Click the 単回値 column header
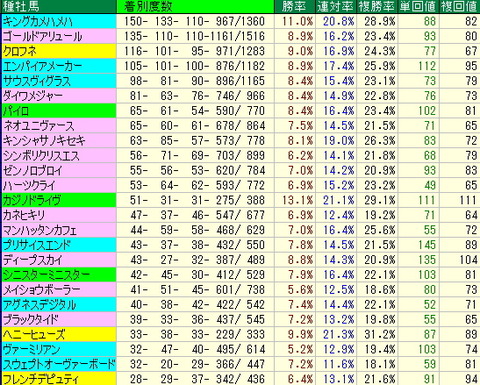 tap(419, 6)
